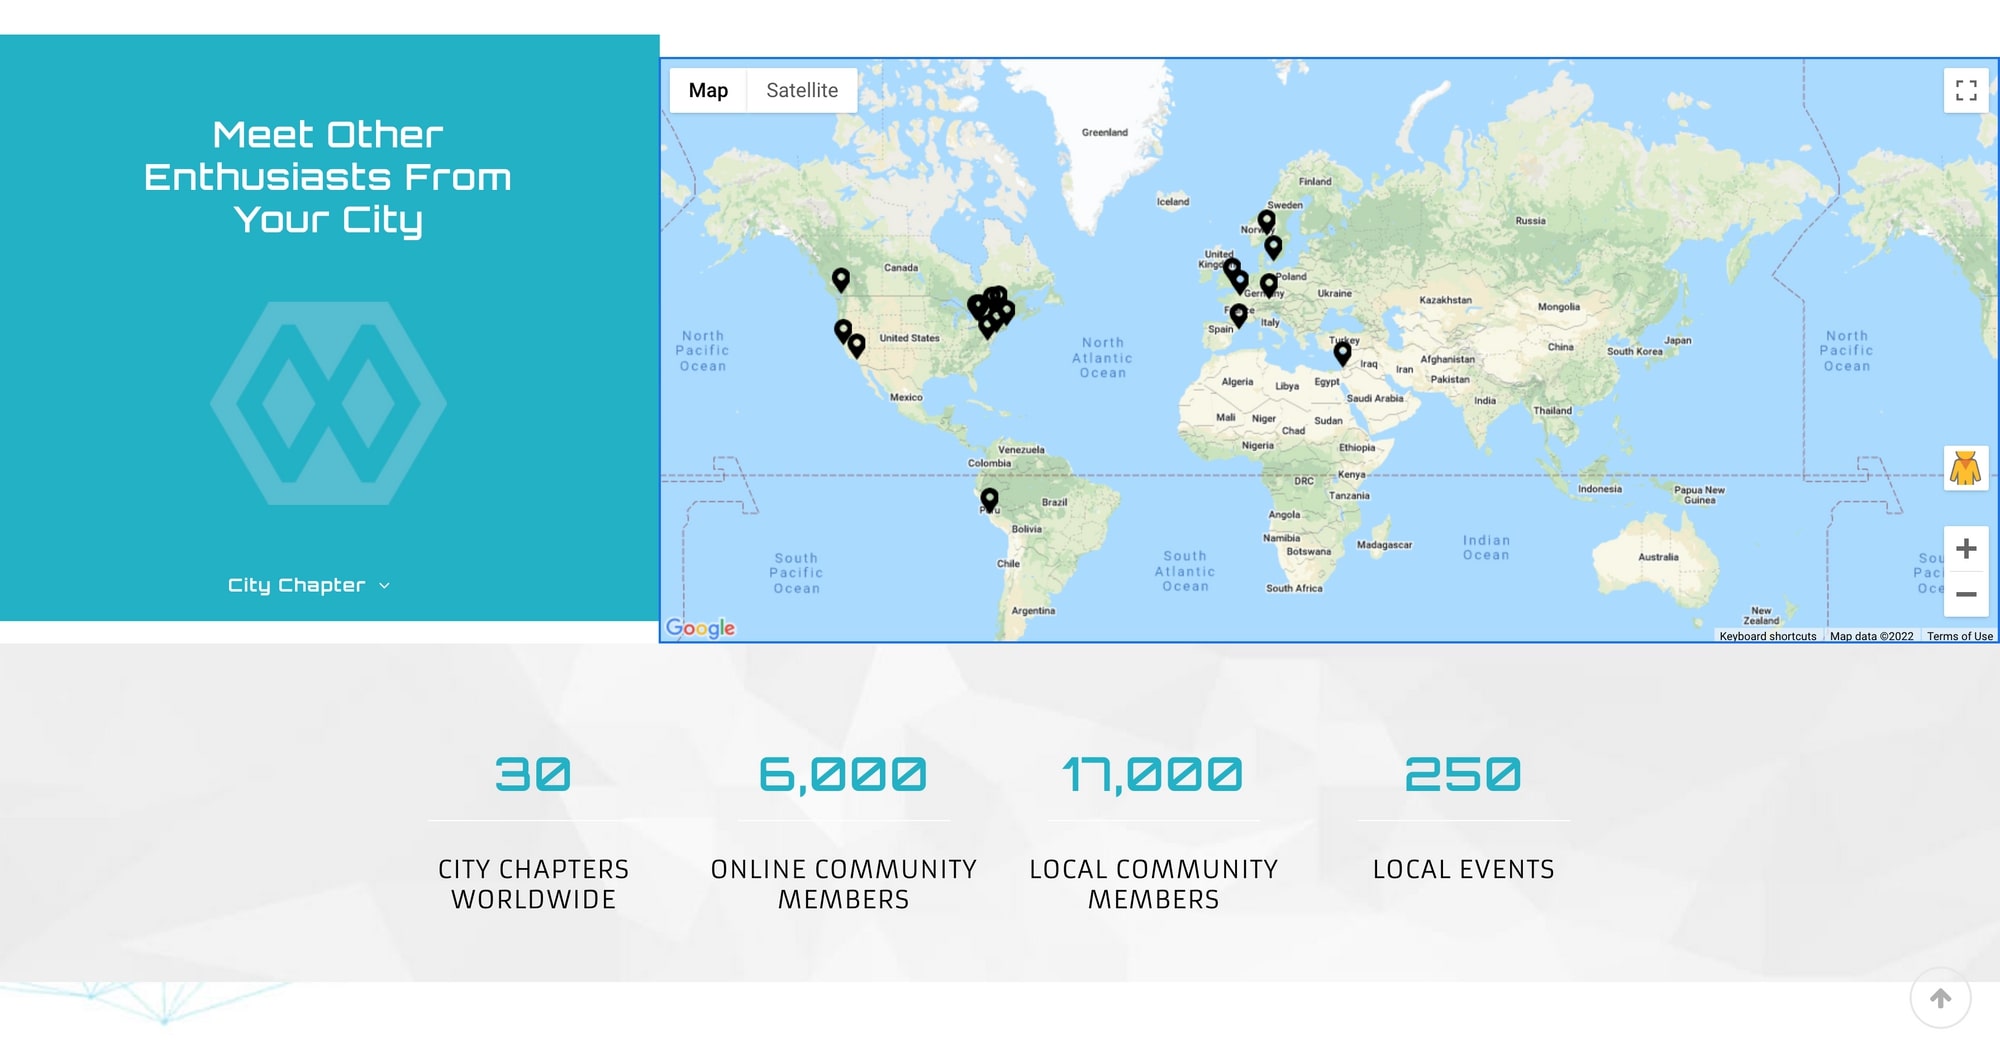Switch the map to Satellite view
Screen dimensions: 2000x1049
pos(802,90)
